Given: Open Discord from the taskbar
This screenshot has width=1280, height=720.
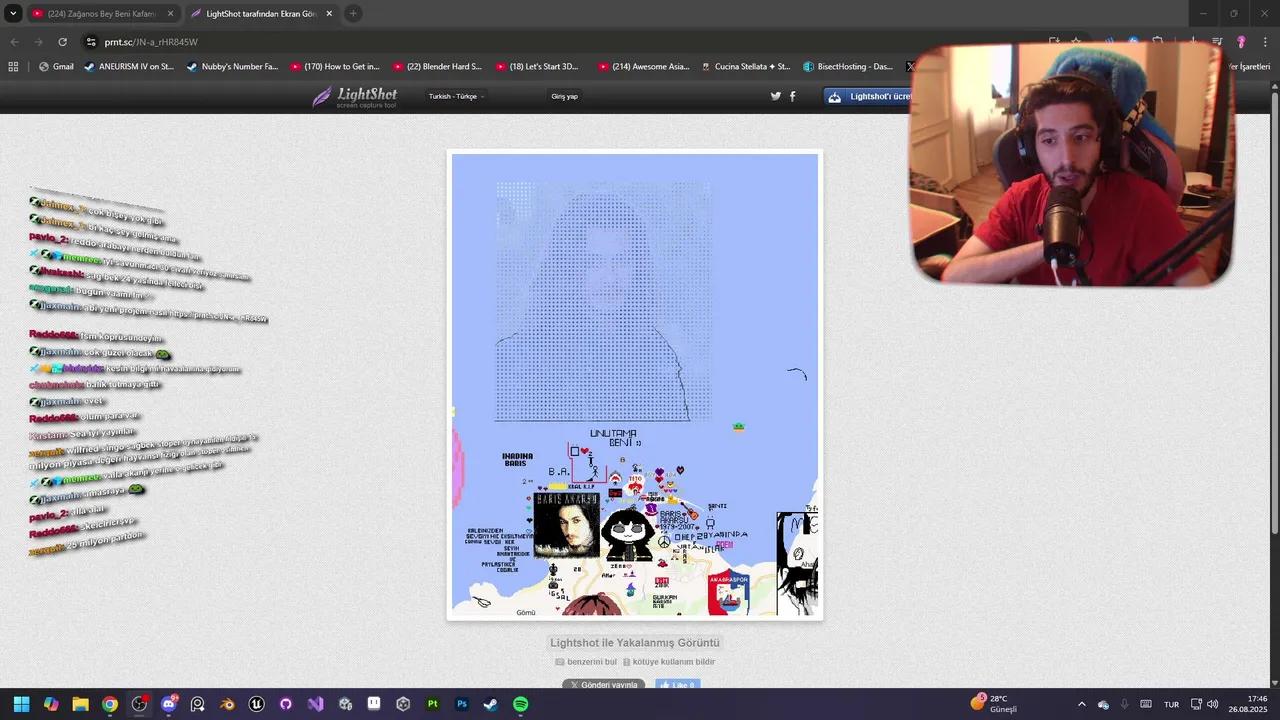Looking at the screenshot, I should pyautogui.click(x=168, y=704).
